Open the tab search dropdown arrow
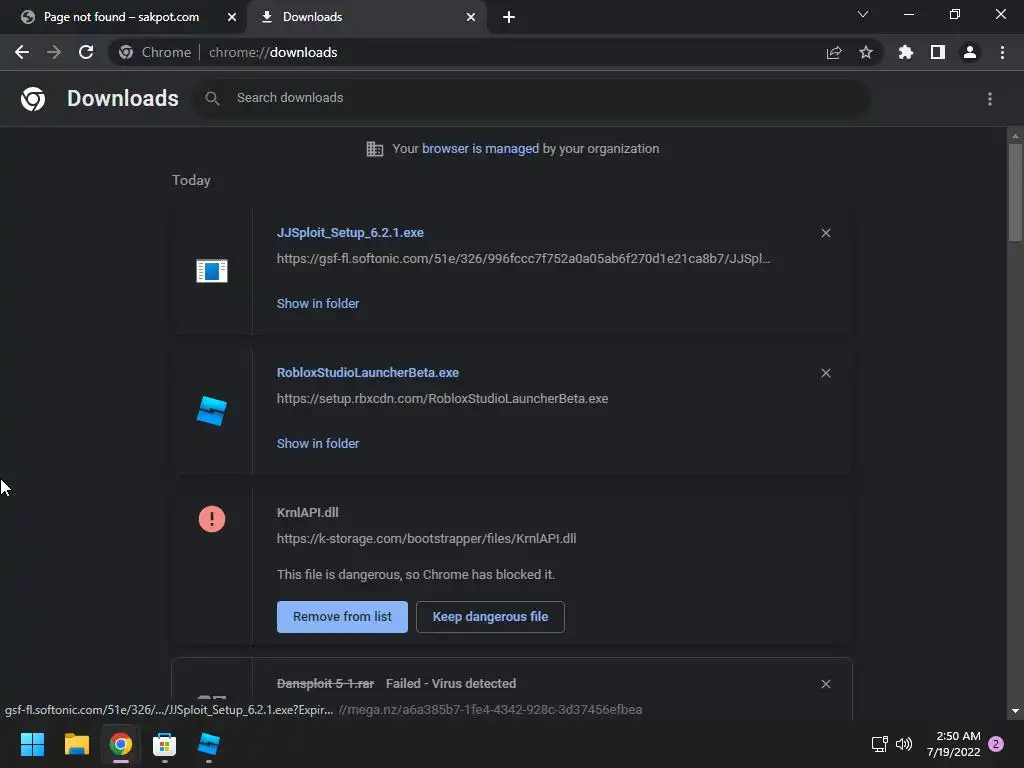 [x=863, y=14]
